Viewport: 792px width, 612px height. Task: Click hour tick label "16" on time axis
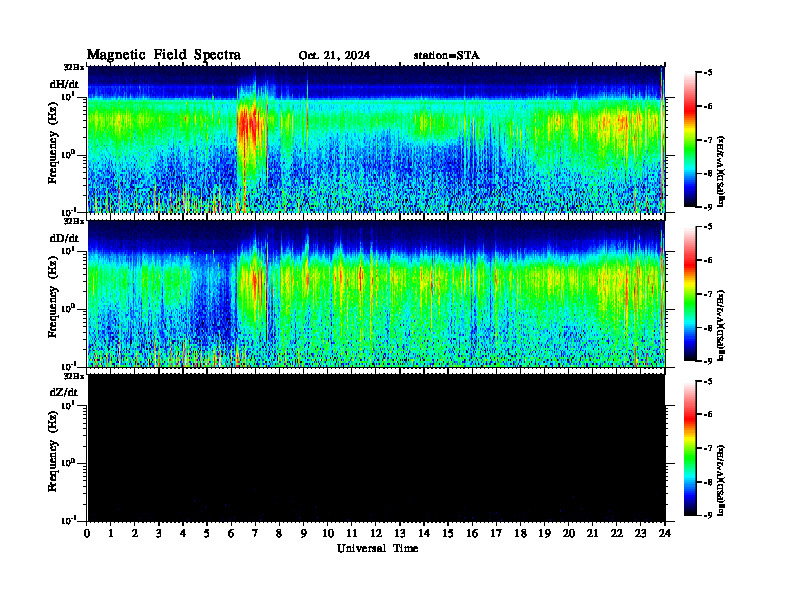pos(472,533)
